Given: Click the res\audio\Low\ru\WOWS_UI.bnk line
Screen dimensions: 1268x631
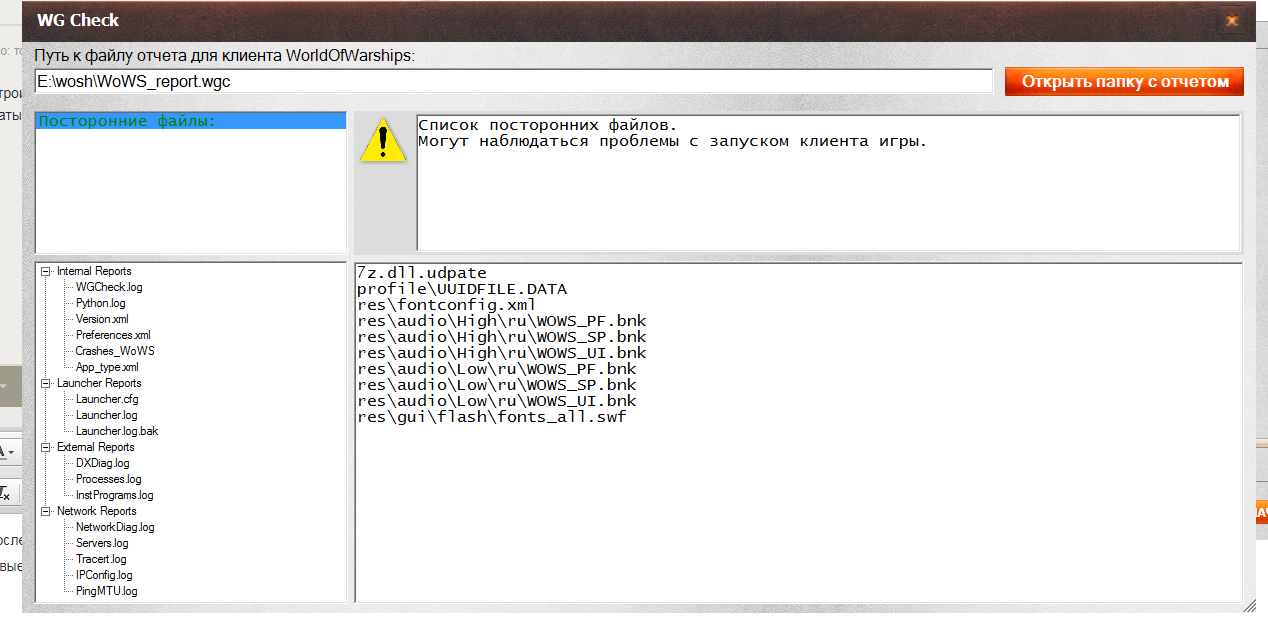Looking at the screenshot, I should pyautogui.click(x=497, y=401).
